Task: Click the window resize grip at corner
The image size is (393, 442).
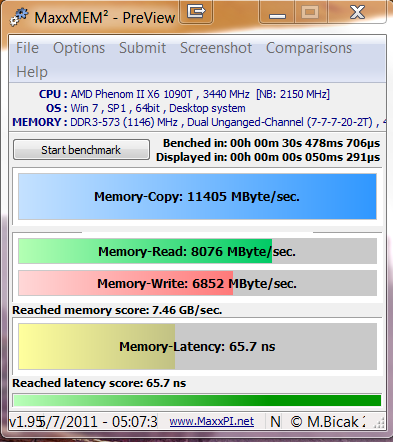Action: [x=379, y=423]
